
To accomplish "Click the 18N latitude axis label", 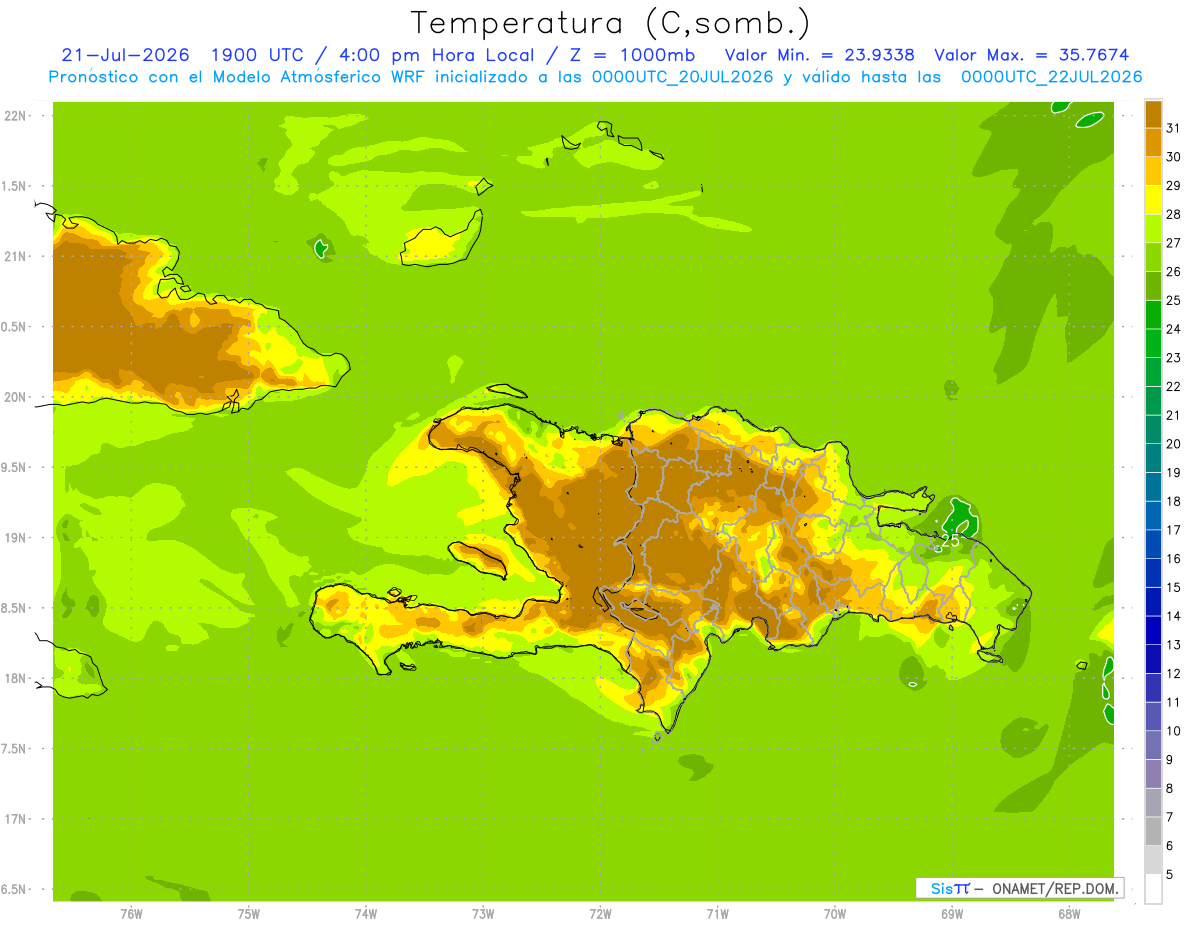I will click(x=14, y=678).
